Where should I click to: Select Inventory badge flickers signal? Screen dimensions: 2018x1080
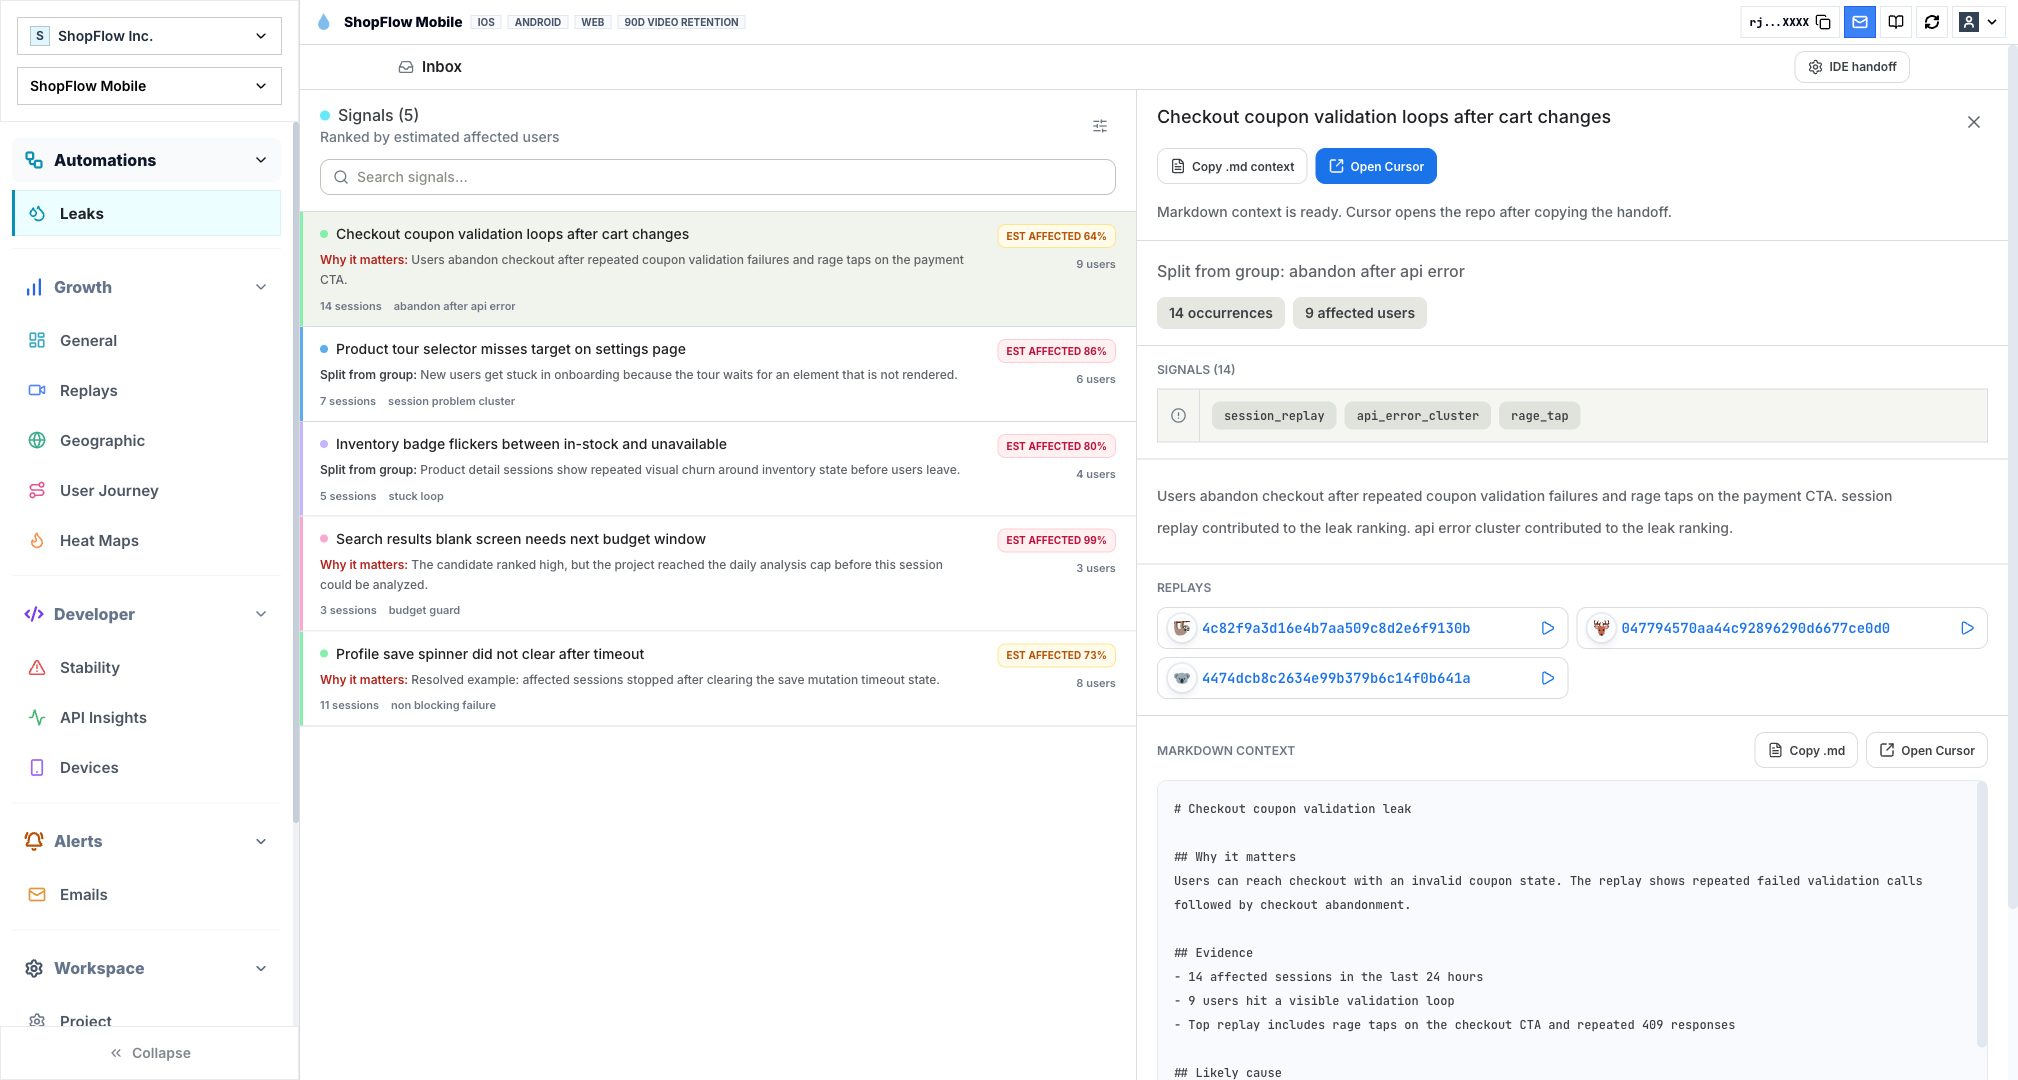(x=718, y=469)
